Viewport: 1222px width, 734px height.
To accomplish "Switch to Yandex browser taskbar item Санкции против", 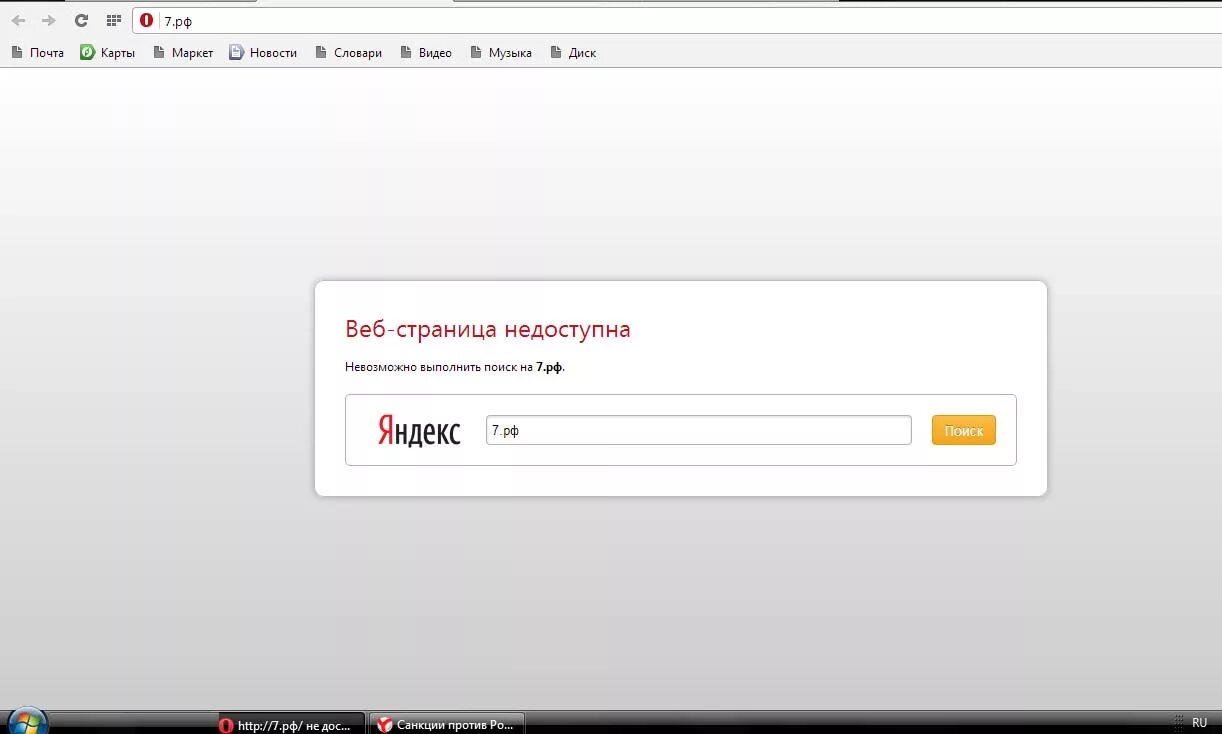I will (447, 724).
